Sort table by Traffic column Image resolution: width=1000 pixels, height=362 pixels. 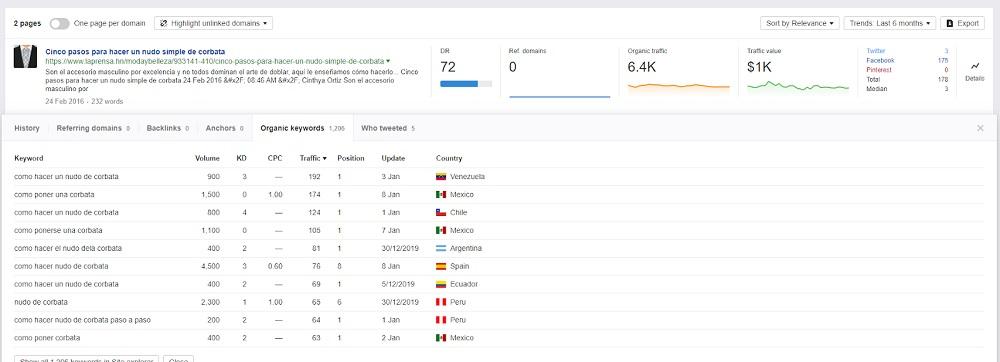click(x=313, y=158)
